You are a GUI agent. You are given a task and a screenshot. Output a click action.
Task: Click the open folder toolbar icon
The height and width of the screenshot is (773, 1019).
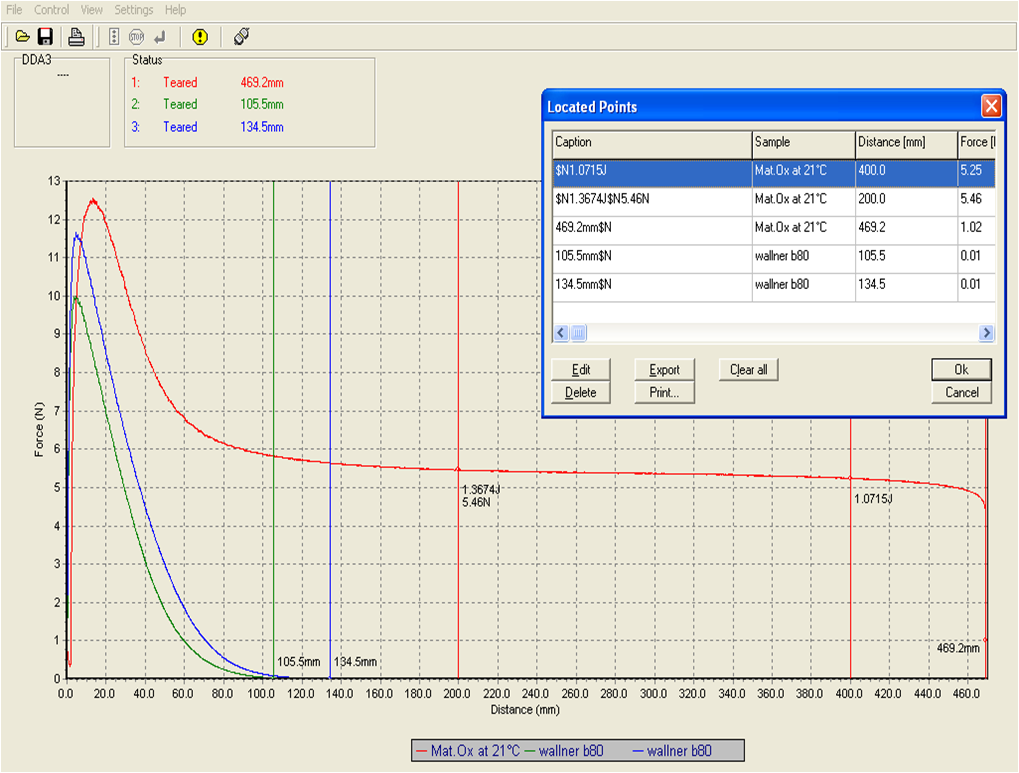point(22,37)
